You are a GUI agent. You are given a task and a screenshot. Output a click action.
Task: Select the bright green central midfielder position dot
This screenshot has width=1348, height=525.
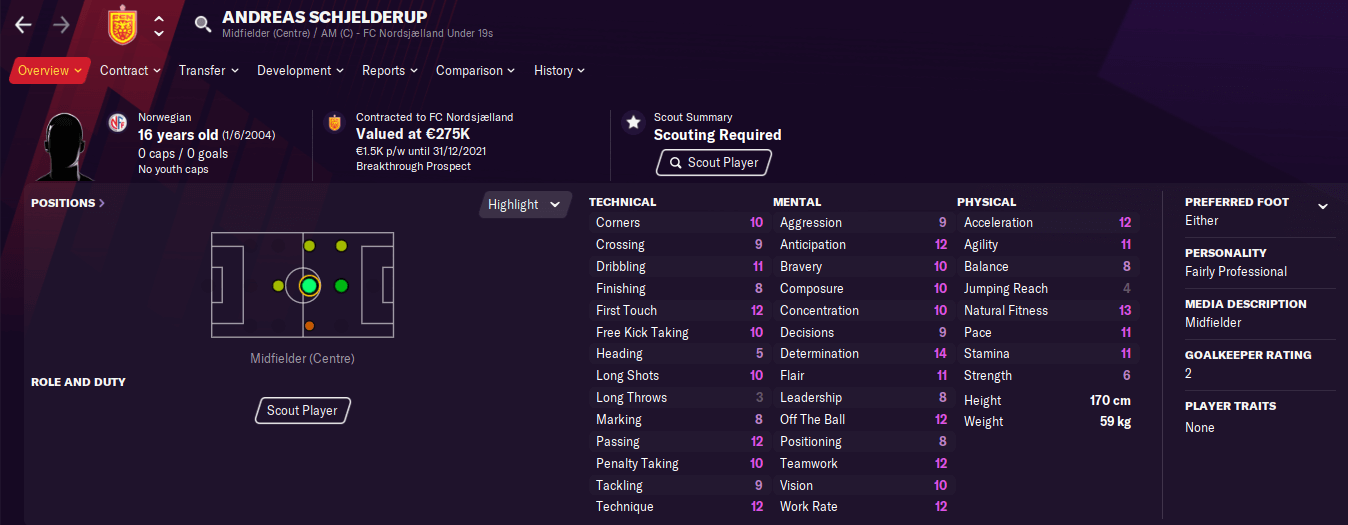[x=308, y=286]
